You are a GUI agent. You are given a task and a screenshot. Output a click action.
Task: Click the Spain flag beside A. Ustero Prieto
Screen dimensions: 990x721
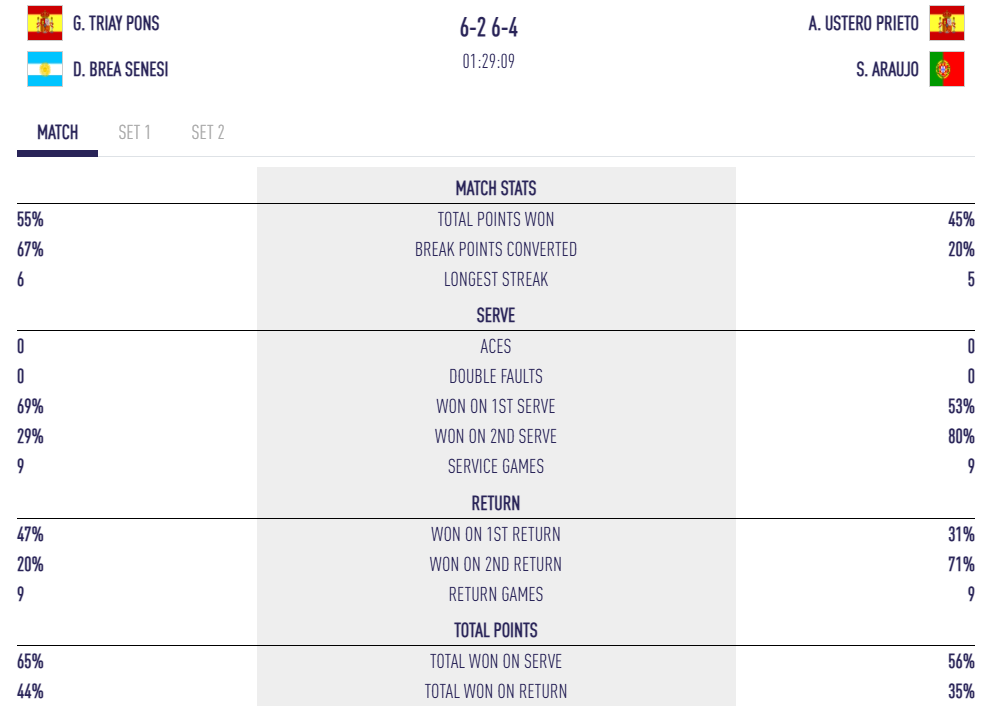pyautogui.click(x=946, y=23)
